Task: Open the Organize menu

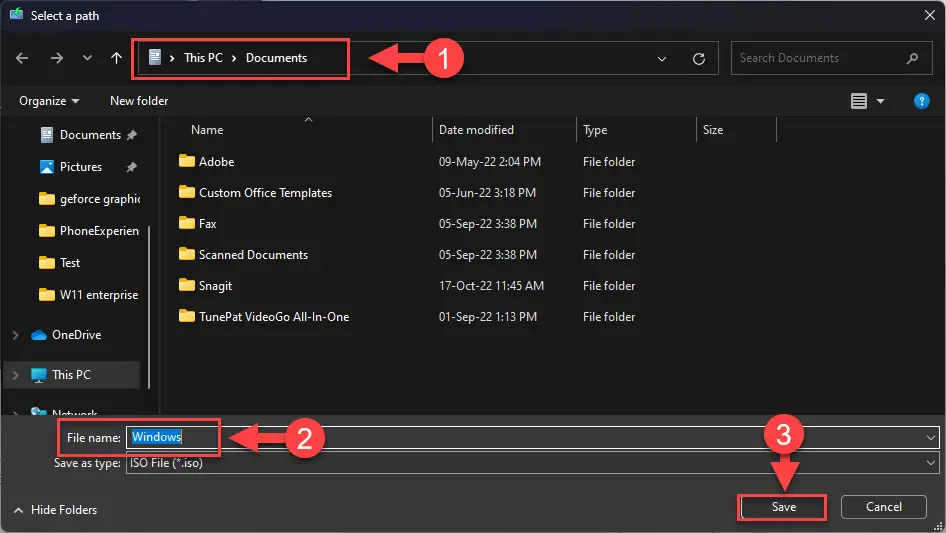Action: coord(49,101)
